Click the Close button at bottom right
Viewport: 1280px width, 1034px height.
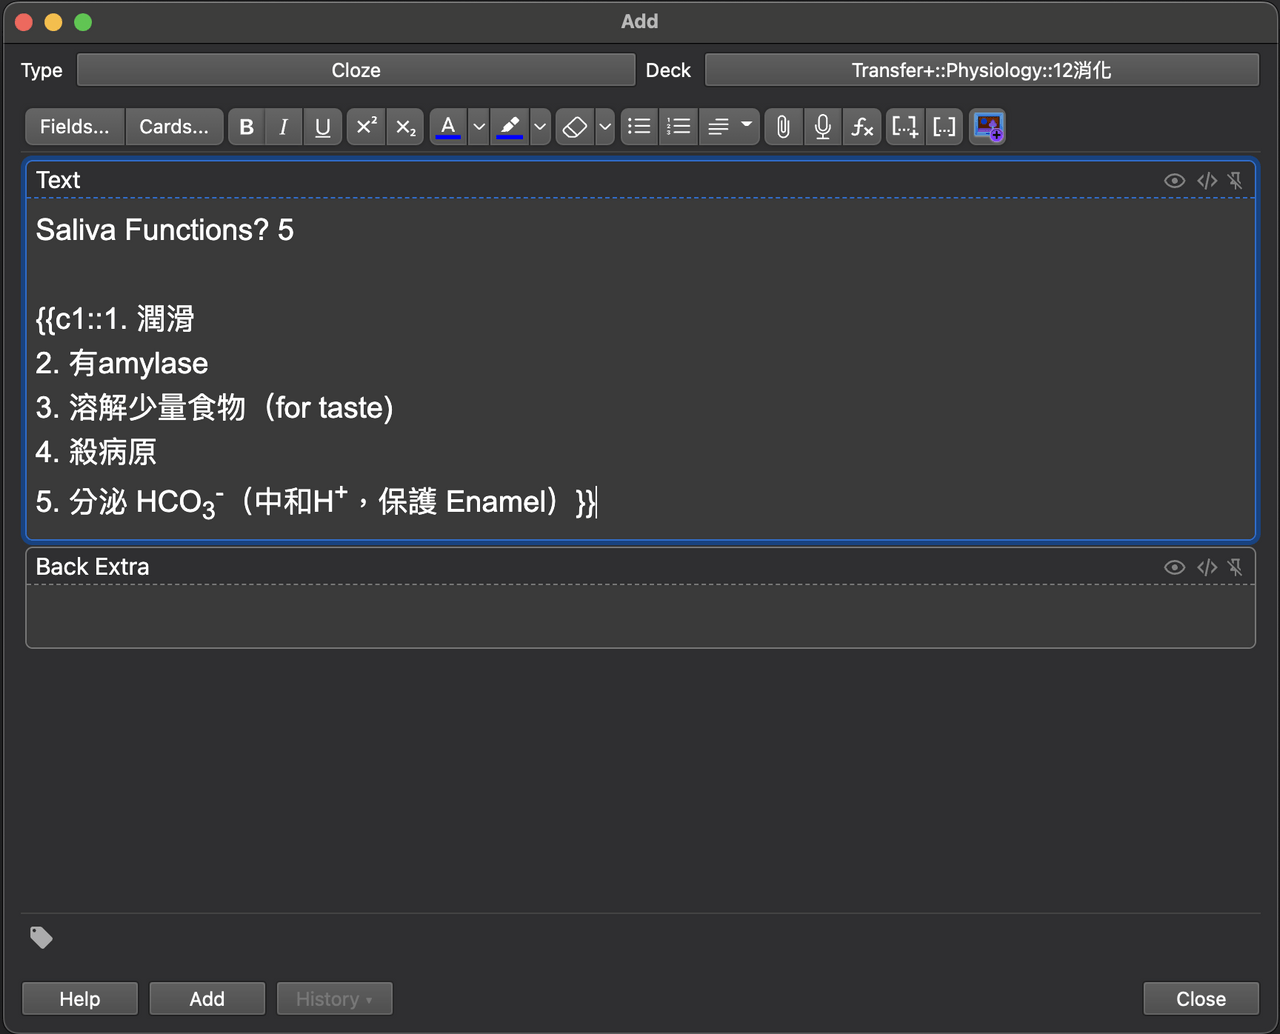click(1201, 999)
